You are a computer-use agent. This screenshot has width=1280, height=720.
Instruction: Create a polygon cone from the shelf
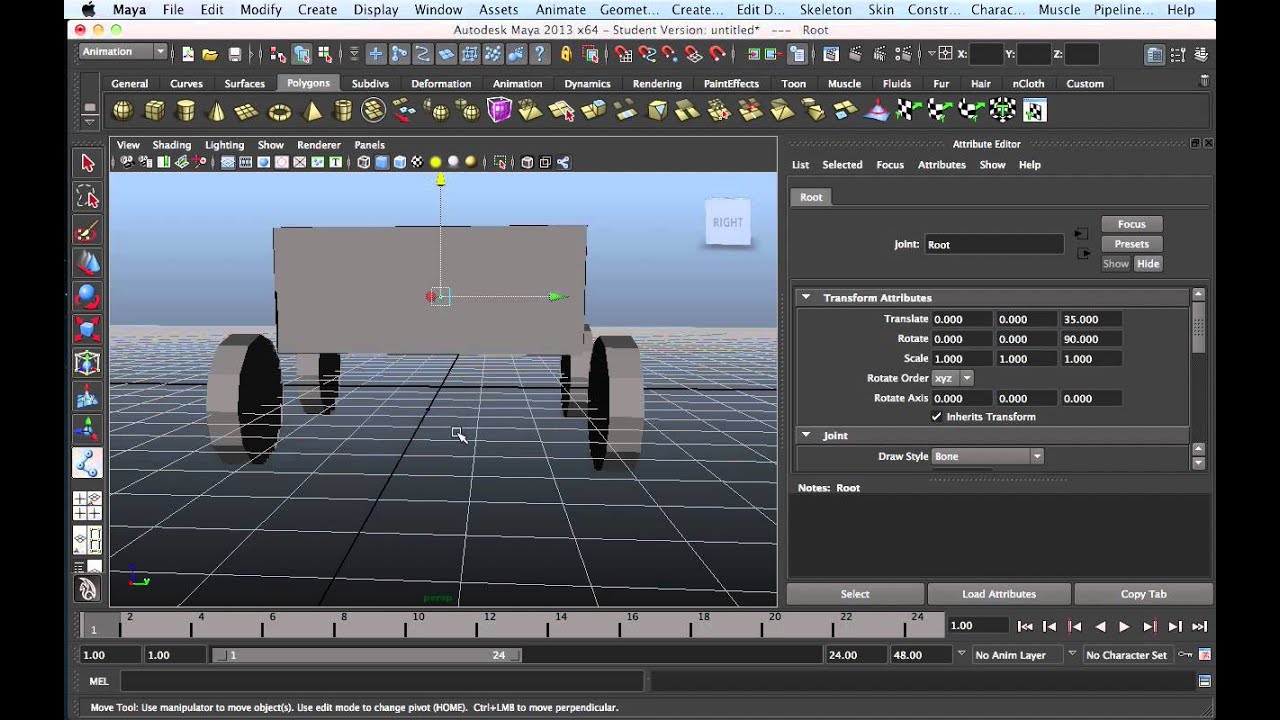click(215, 111)
